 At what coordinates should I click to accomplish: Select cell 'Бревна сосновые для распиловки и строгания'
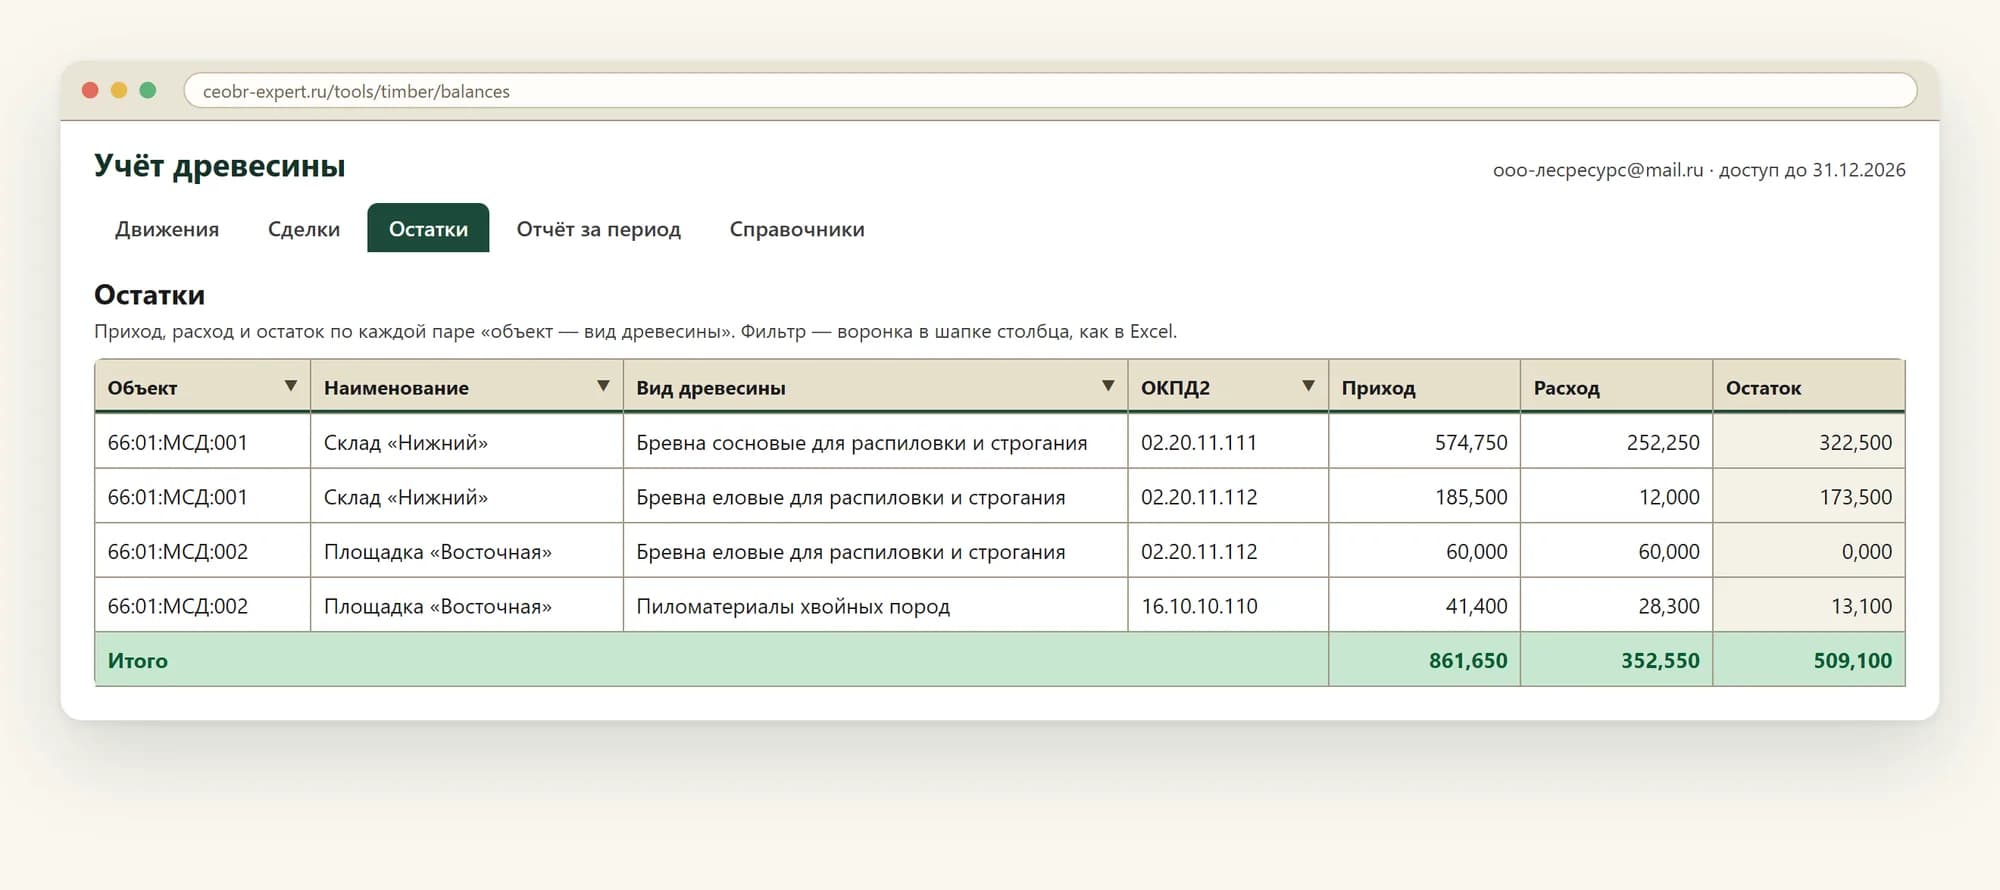click(875, 442)
